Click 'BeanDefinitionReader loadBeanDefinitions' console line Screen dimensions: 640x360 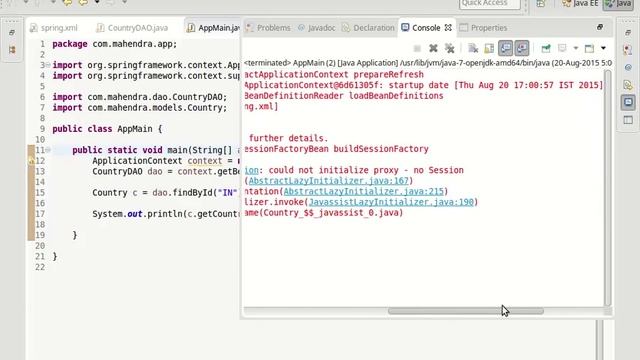[x=344, y=96]
